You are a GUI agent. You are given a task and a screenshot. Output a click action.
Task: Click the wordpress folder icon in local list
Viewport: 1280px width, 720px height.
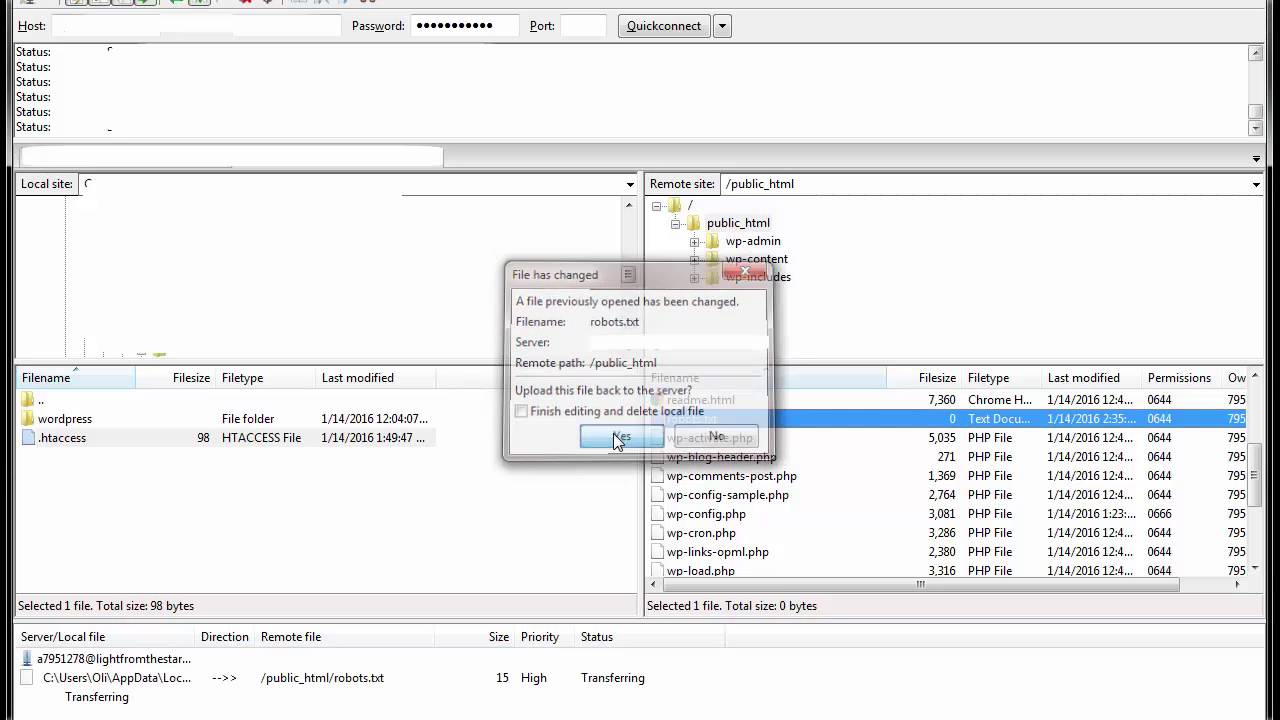(28, 419)
